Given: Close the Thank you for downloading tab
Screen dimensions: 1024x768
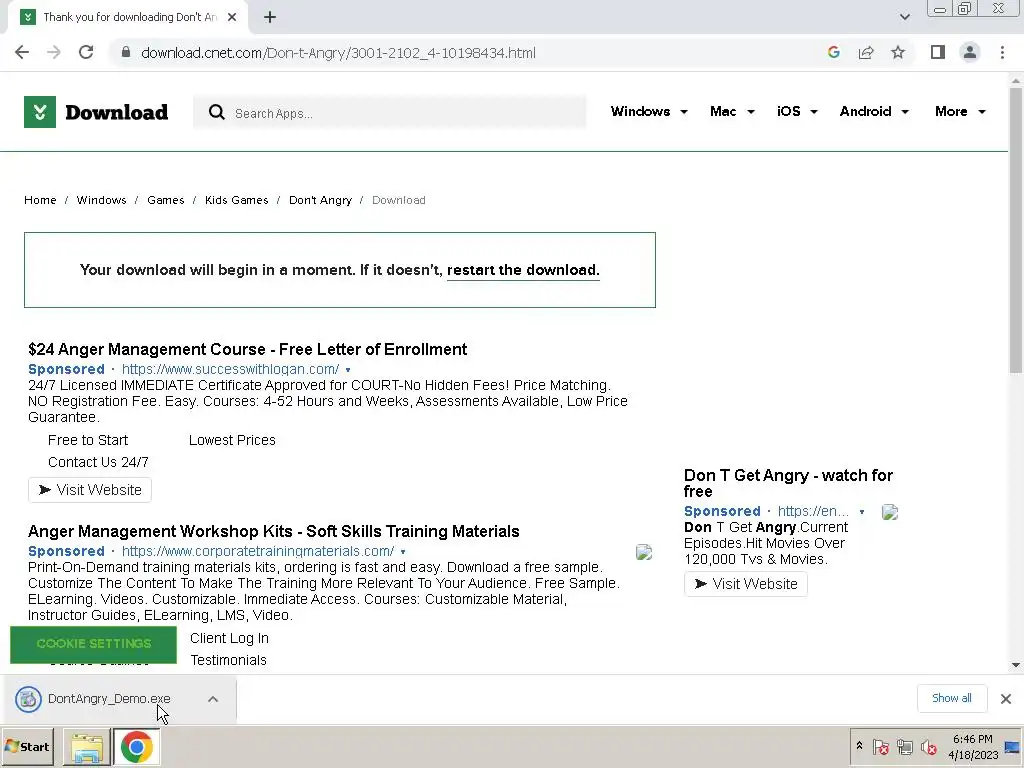Looking at the screenshot, I should (x=232, y=17).
